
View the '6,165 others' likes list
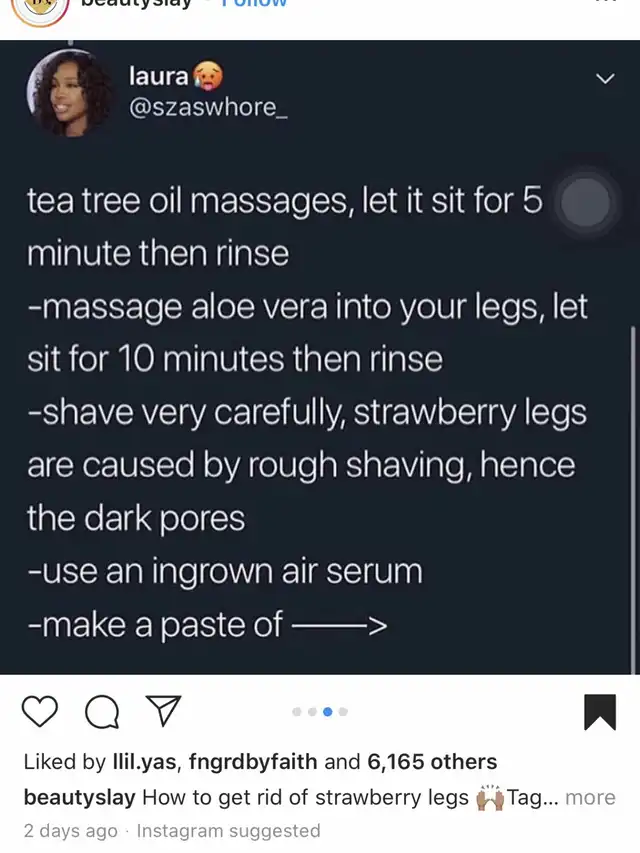(x=432, y=762)
